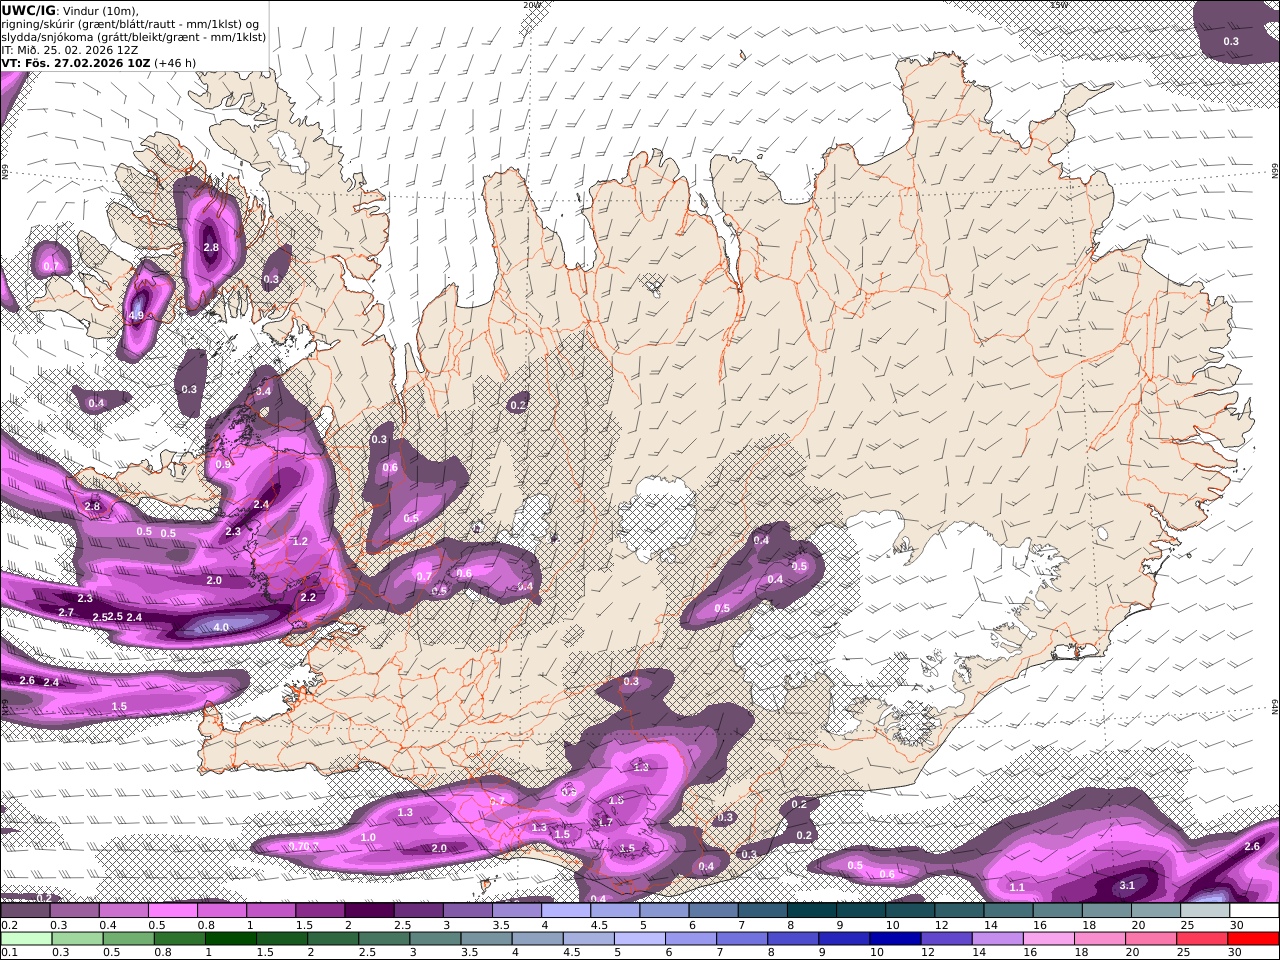1280x960 pixels.
Task: Click the '1.1' precipitation value on the map
Action: coord(1017,887)
